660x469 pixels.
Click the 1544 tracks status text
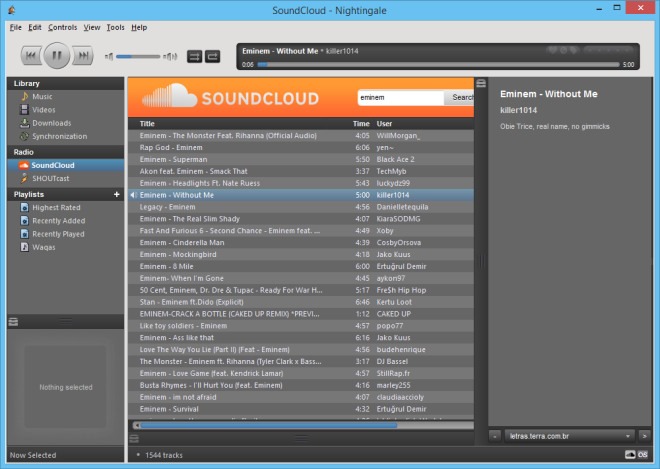coord(164,455)
